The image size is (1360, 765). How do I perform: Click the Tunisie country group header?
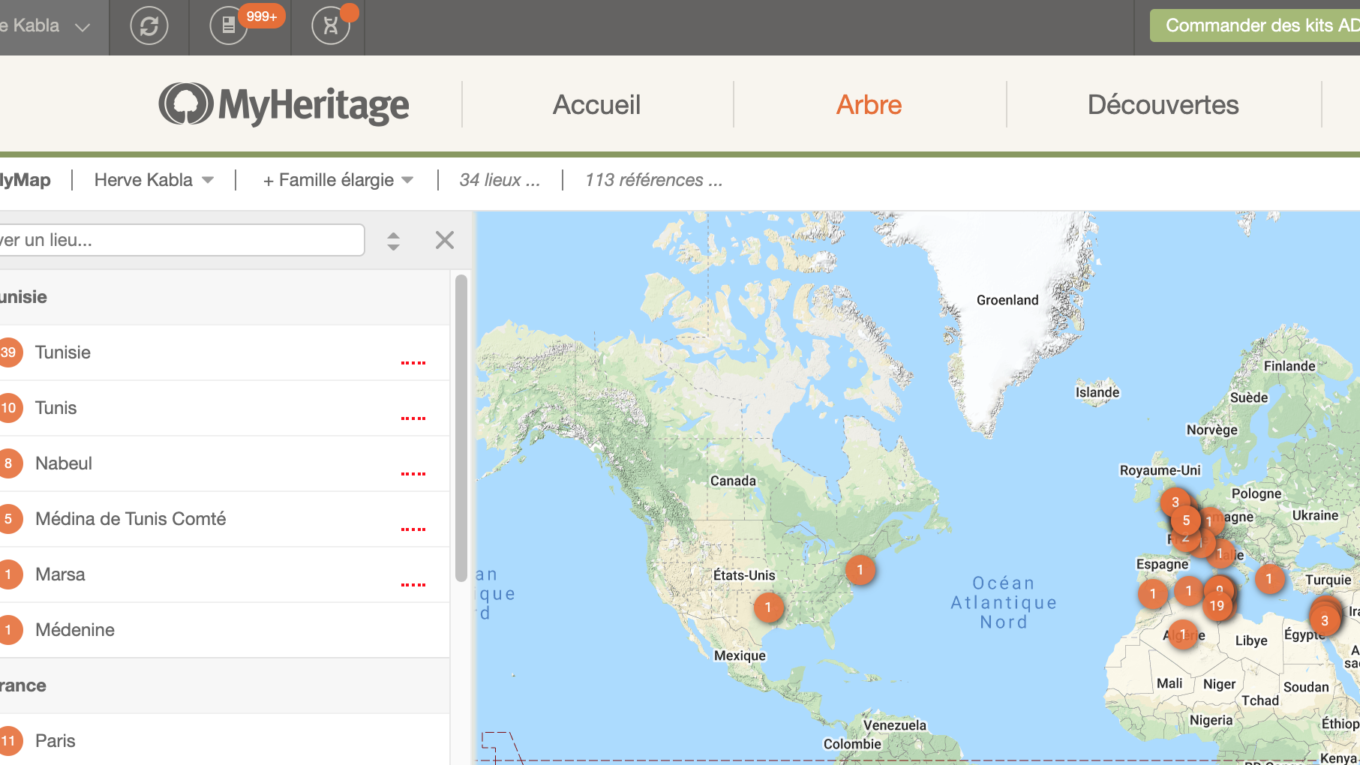225,297
